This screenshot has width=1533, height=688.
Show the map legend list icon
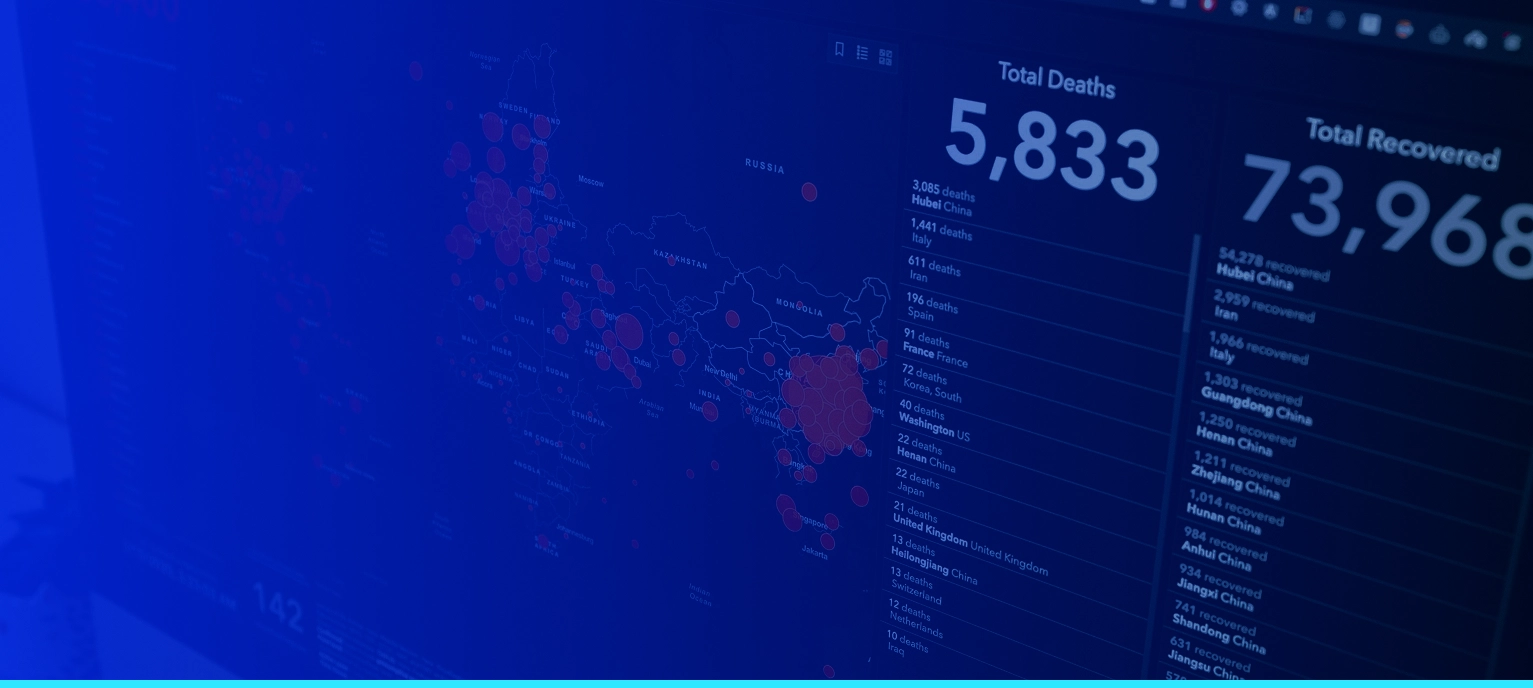pyautogui.click(x=862, y=53)
